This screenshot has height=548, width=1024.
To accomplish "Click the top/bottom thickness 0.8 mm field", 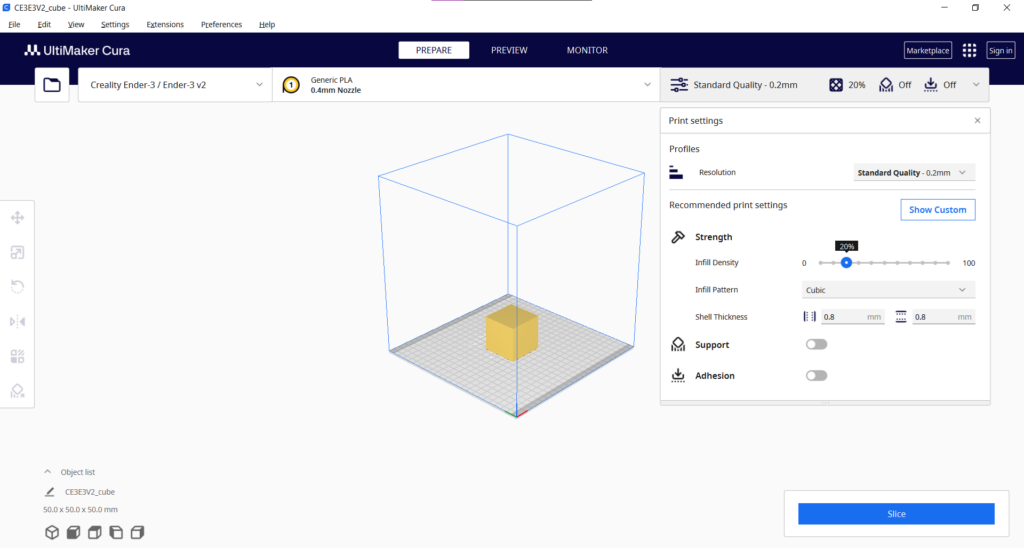I will [x=944, y=317].
